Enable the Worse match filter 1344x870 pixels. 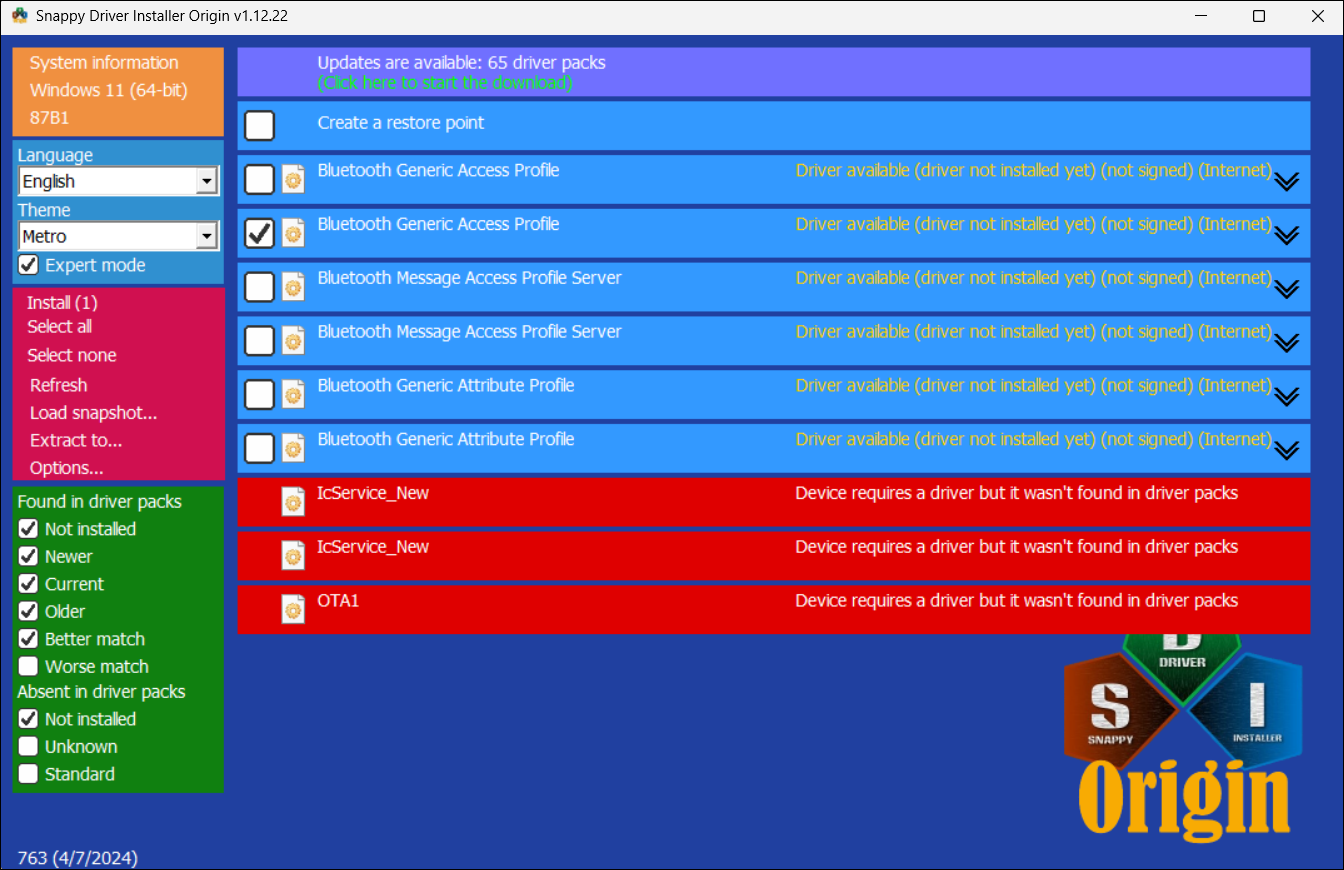point(27,666)
